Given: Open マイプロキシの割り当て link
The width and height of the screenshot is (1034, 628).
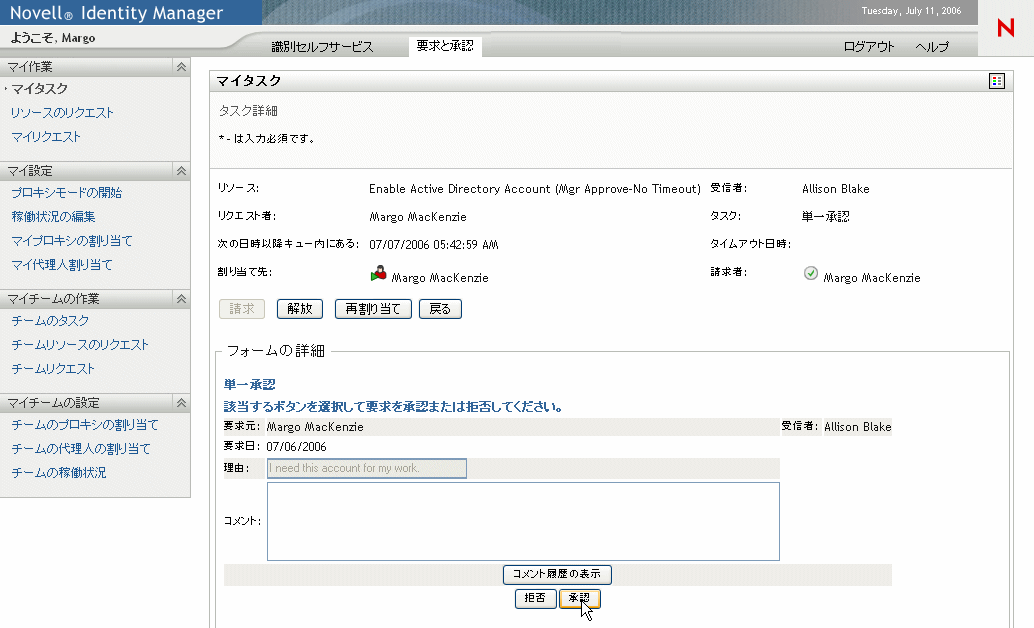Looking at the screenshot, I should [x=72, y=241].
